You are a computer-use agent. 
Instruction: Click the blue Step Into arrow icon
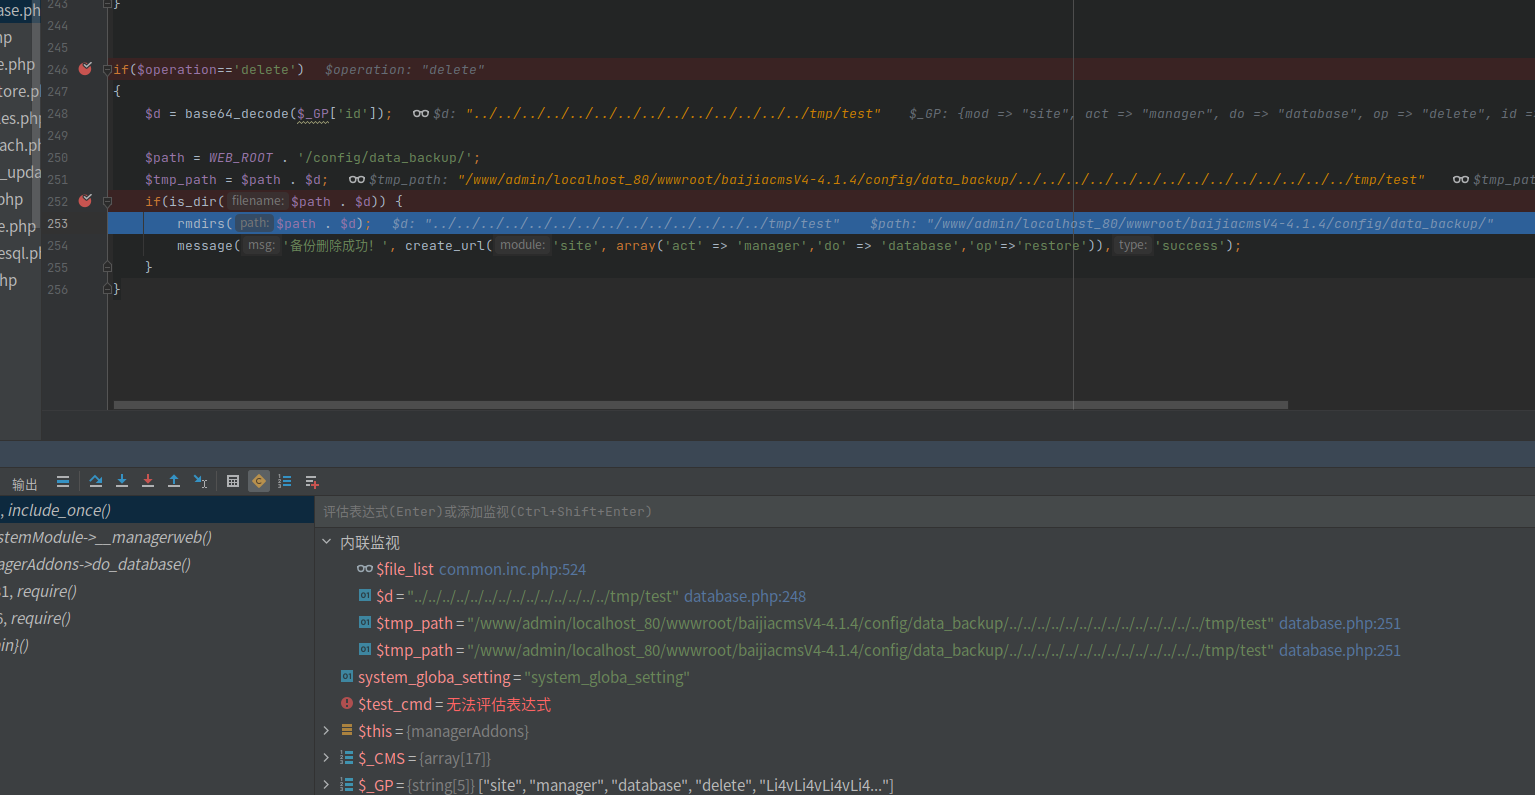(122, 481)
